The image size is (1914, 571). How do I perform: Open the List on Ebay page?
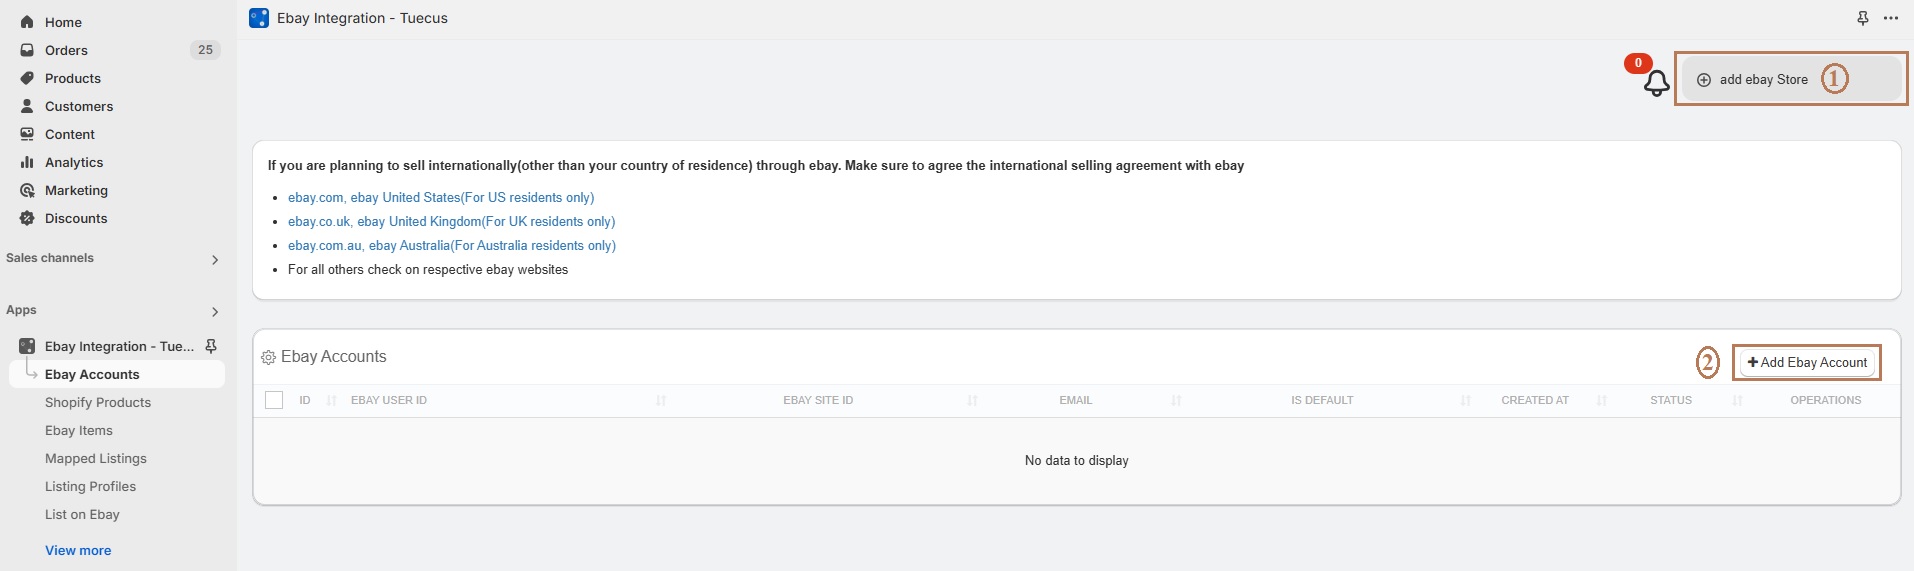coord(82,514)
